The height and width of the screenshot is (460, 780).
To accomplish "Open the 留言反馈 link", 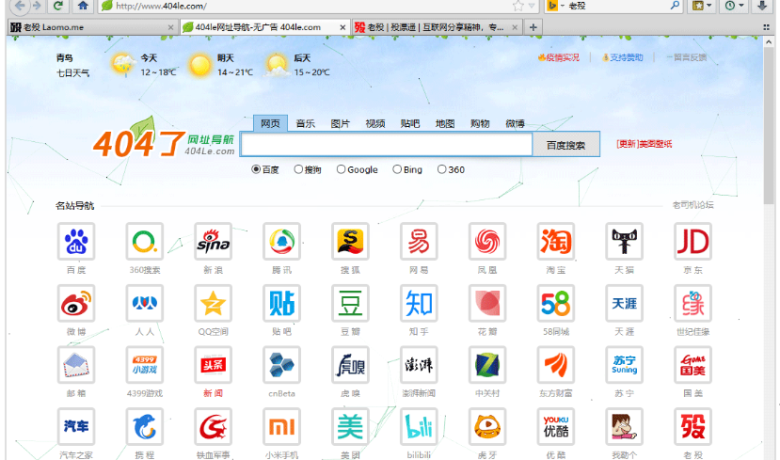I will (x=686, y=58).
